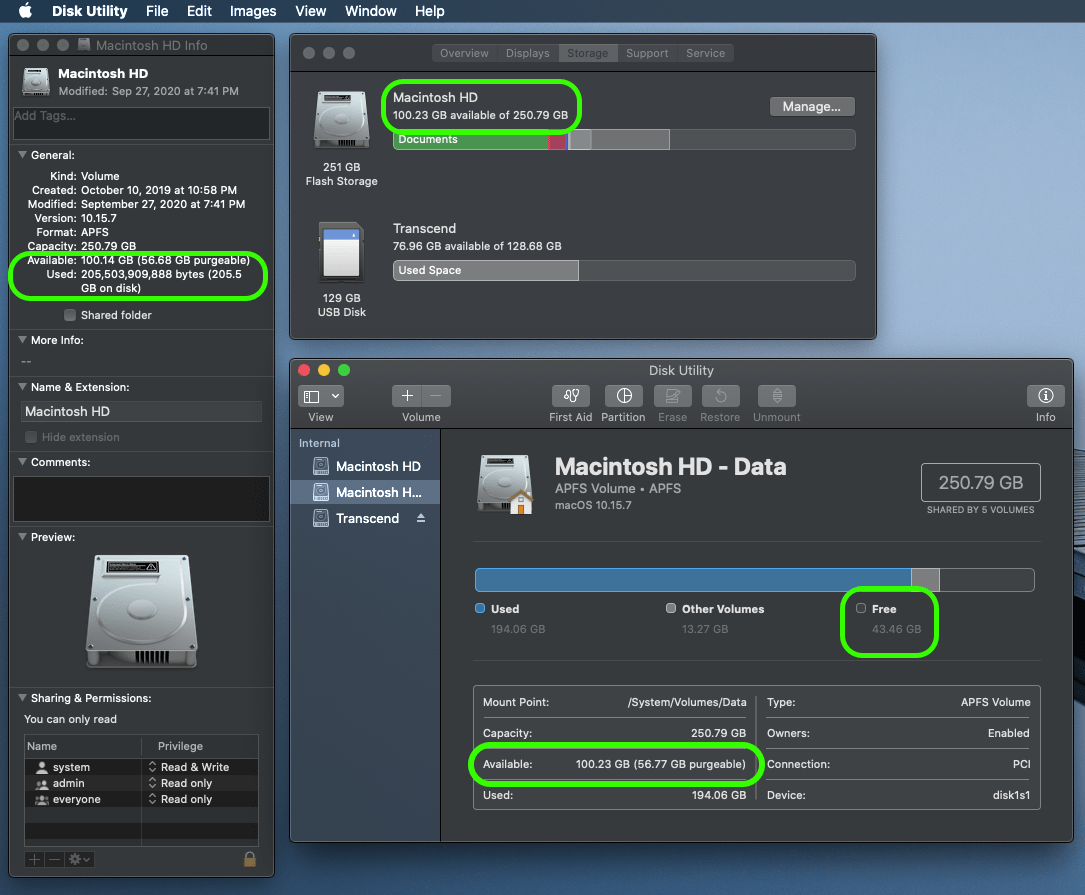Select the admin user row
The height and width of the screenshot is (895, 1085).
(141, 783)
